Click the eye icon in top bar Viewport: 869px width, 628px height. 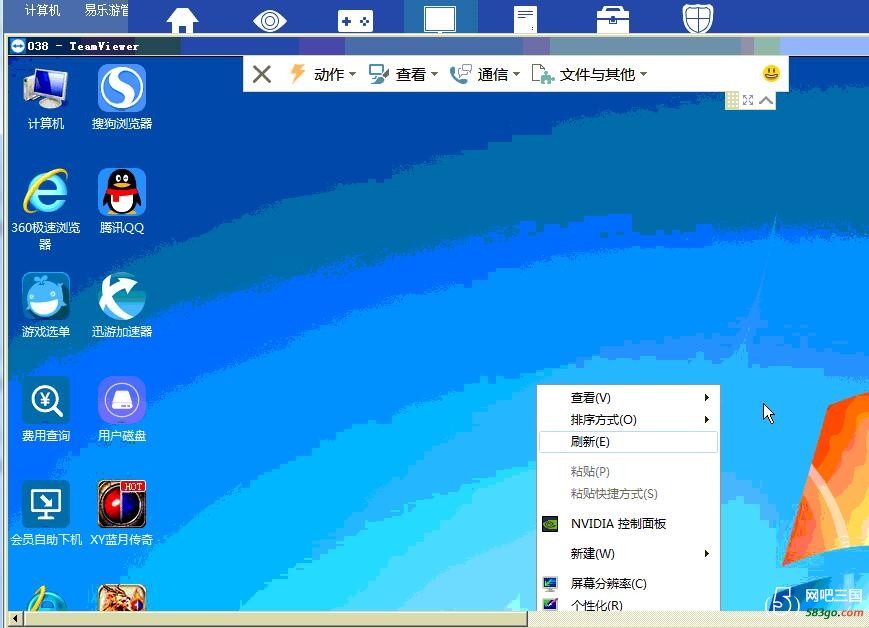269,21
